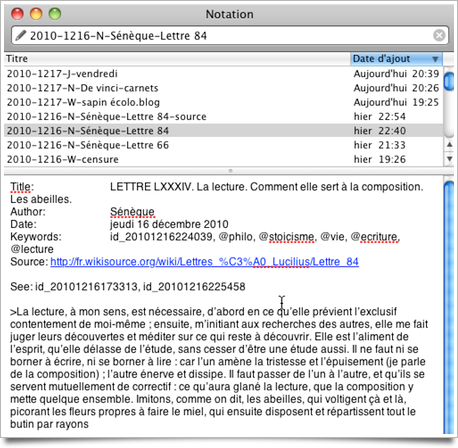The image size is (458, 448).
Task: Click the yellow minimize window button
Action: (x=36, y=14)
